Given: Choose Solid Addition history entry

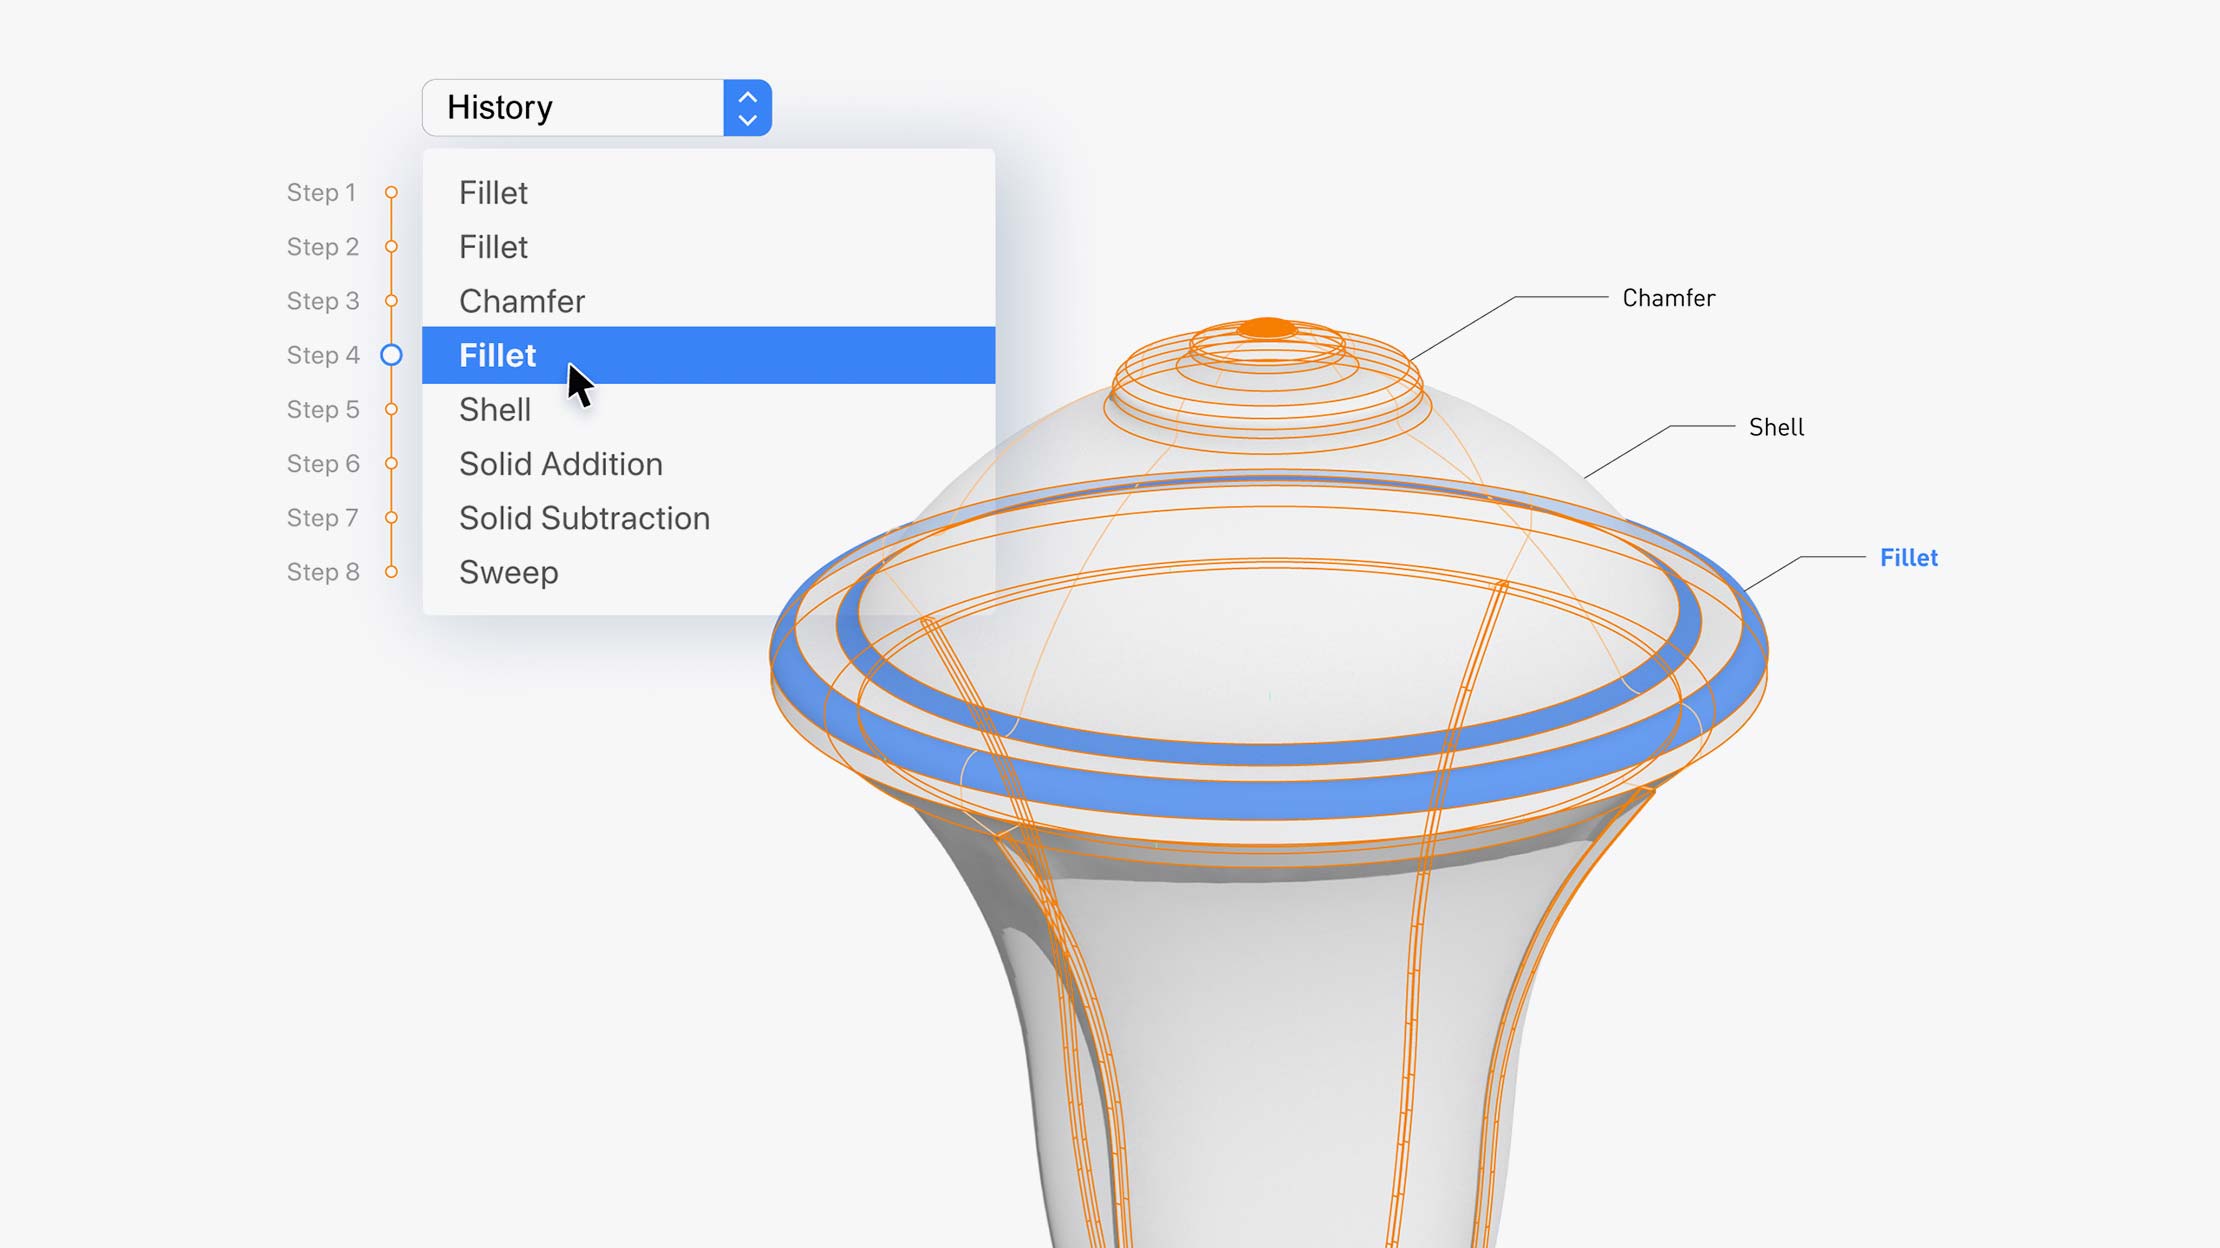Looking at the screenshot, I should coord(708,463).
